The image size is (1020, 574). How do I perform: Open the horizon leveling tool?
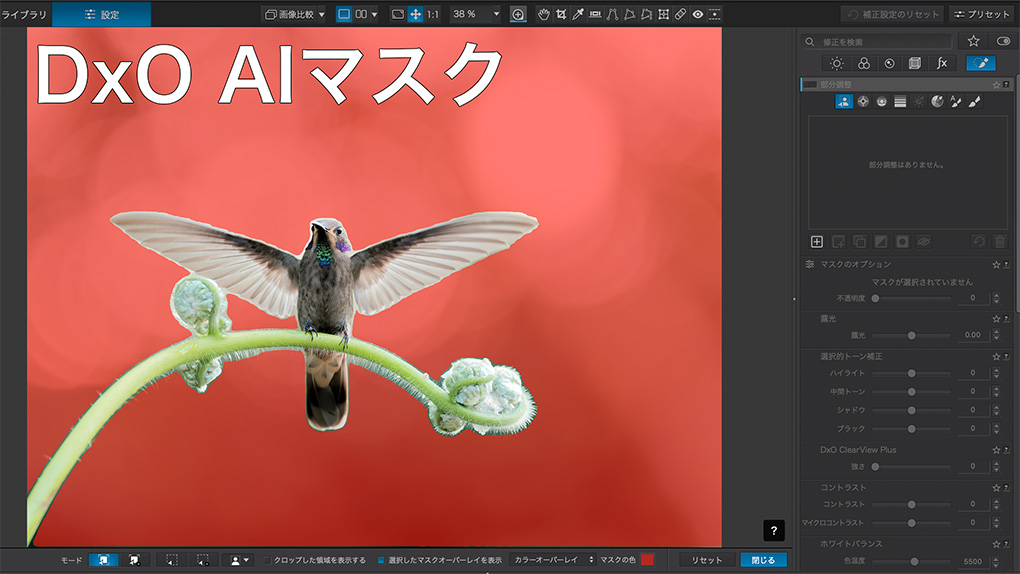[x=595, y=14]
